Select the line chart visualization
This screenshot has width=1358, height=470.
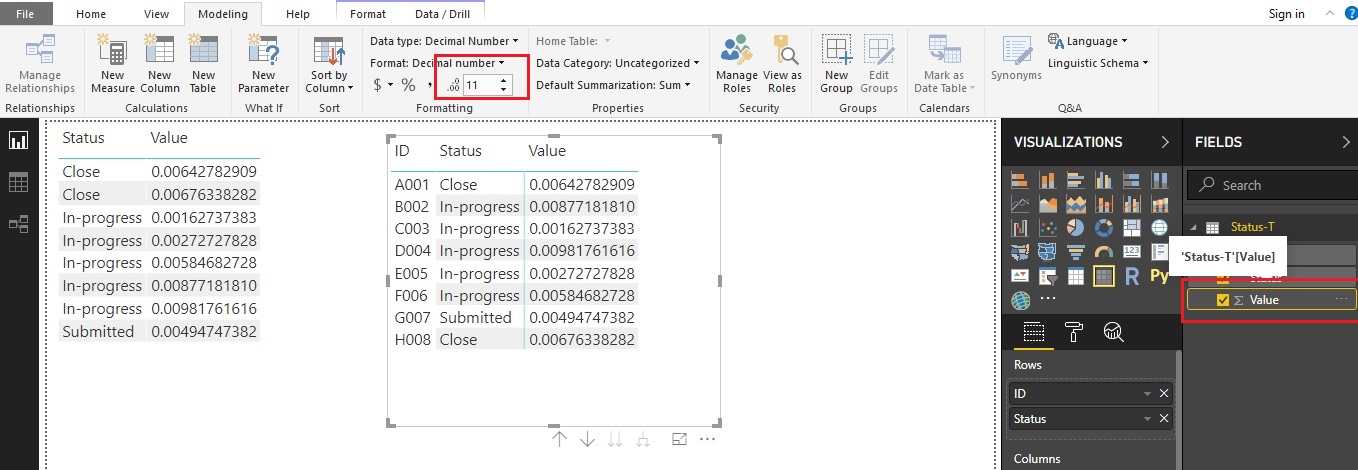(x=1020, y=204)
